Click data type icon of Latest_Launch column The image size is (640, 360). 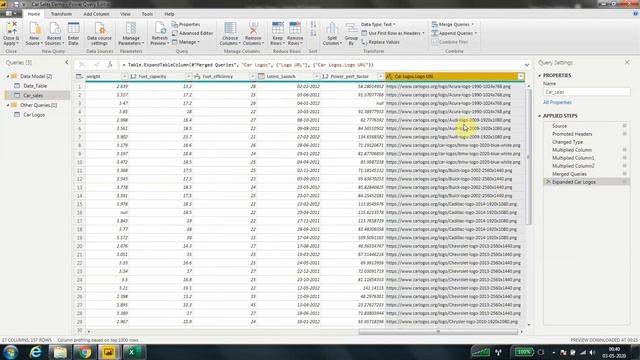[261, 76]
